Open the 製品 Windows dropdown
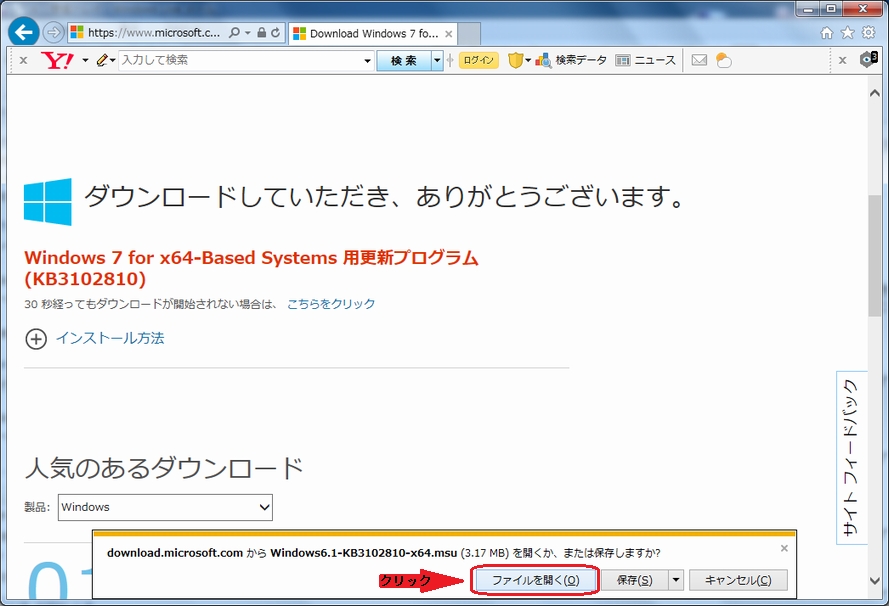Image resolution: width=889 pixels, height=606 pixels. point(165,507)
